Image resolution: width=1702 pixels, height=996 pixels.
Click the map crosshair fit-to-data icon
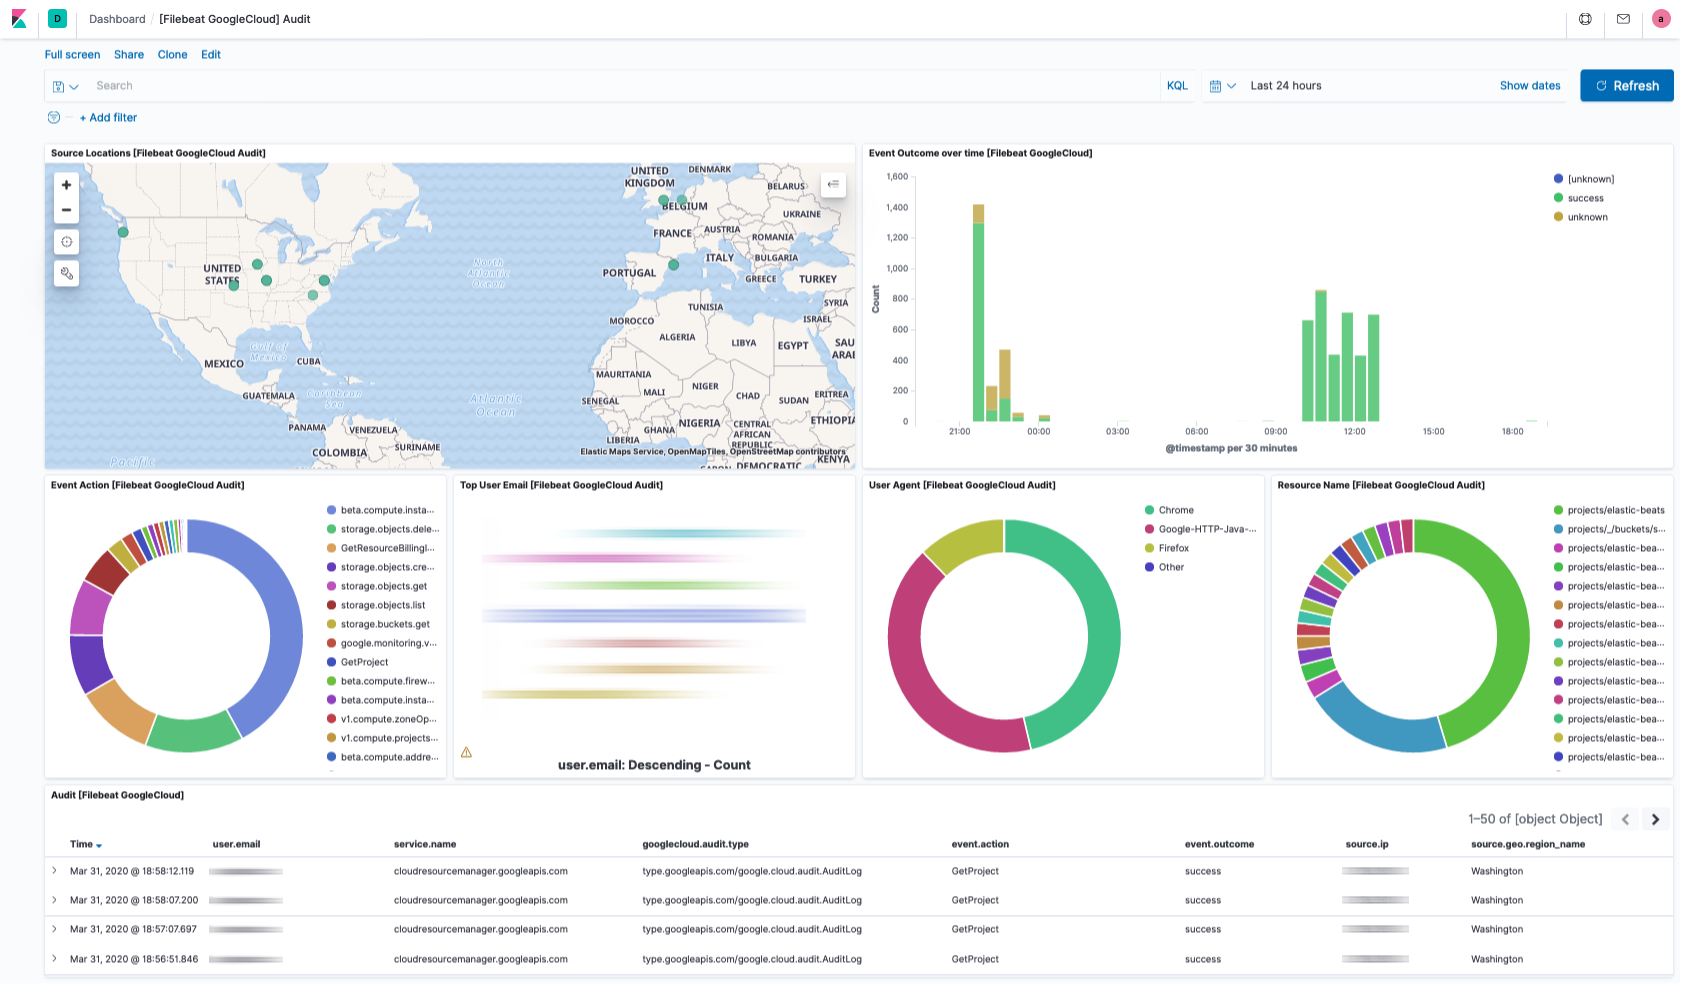point(65,241)
